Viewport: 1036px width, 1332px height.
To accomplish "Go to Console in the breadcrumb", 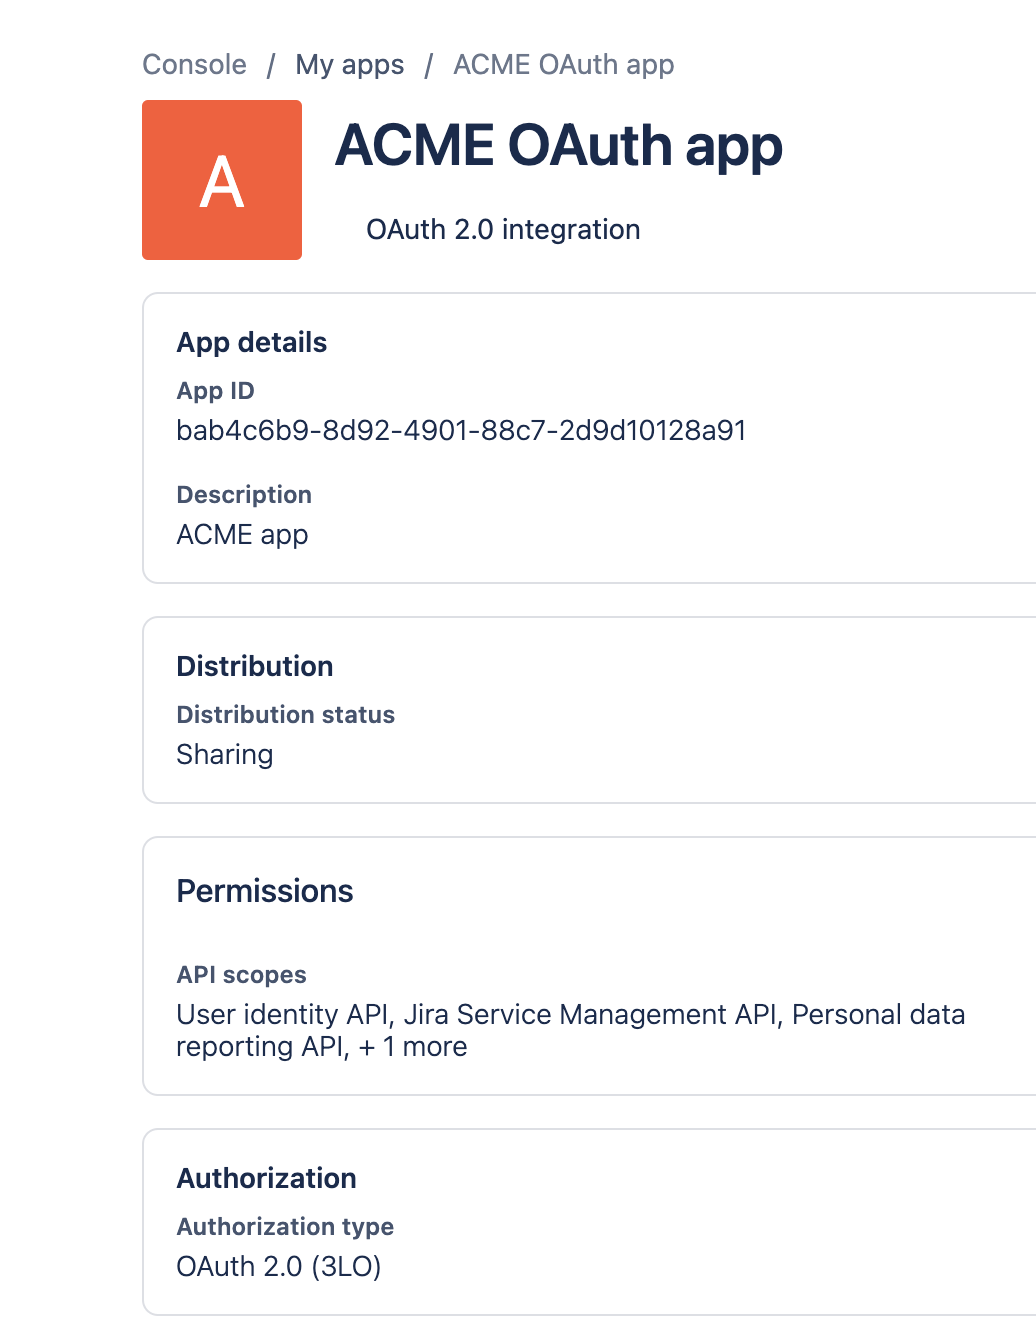I will coord(194,65).
